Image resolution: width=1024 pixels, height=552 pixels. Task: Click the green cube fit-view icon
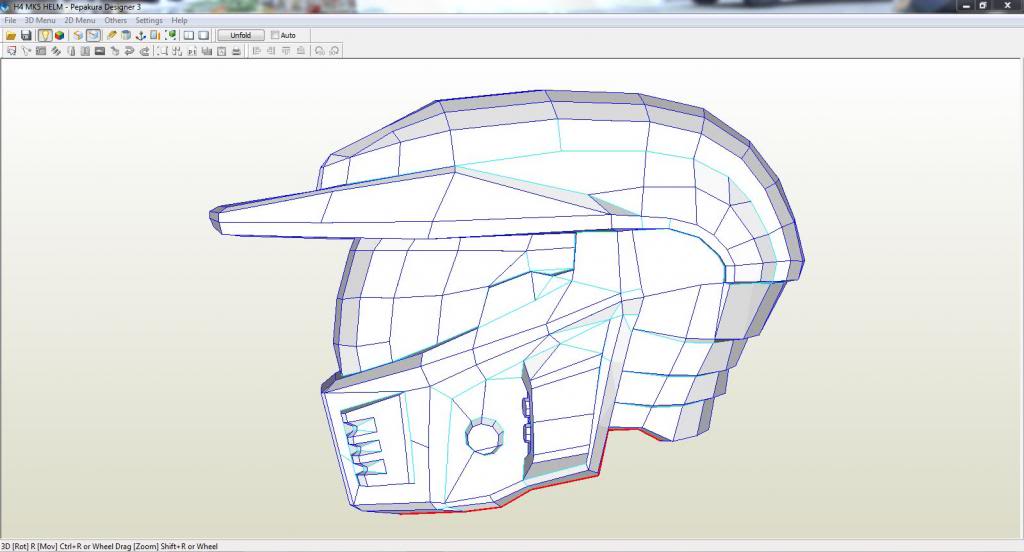pos(171,35)
